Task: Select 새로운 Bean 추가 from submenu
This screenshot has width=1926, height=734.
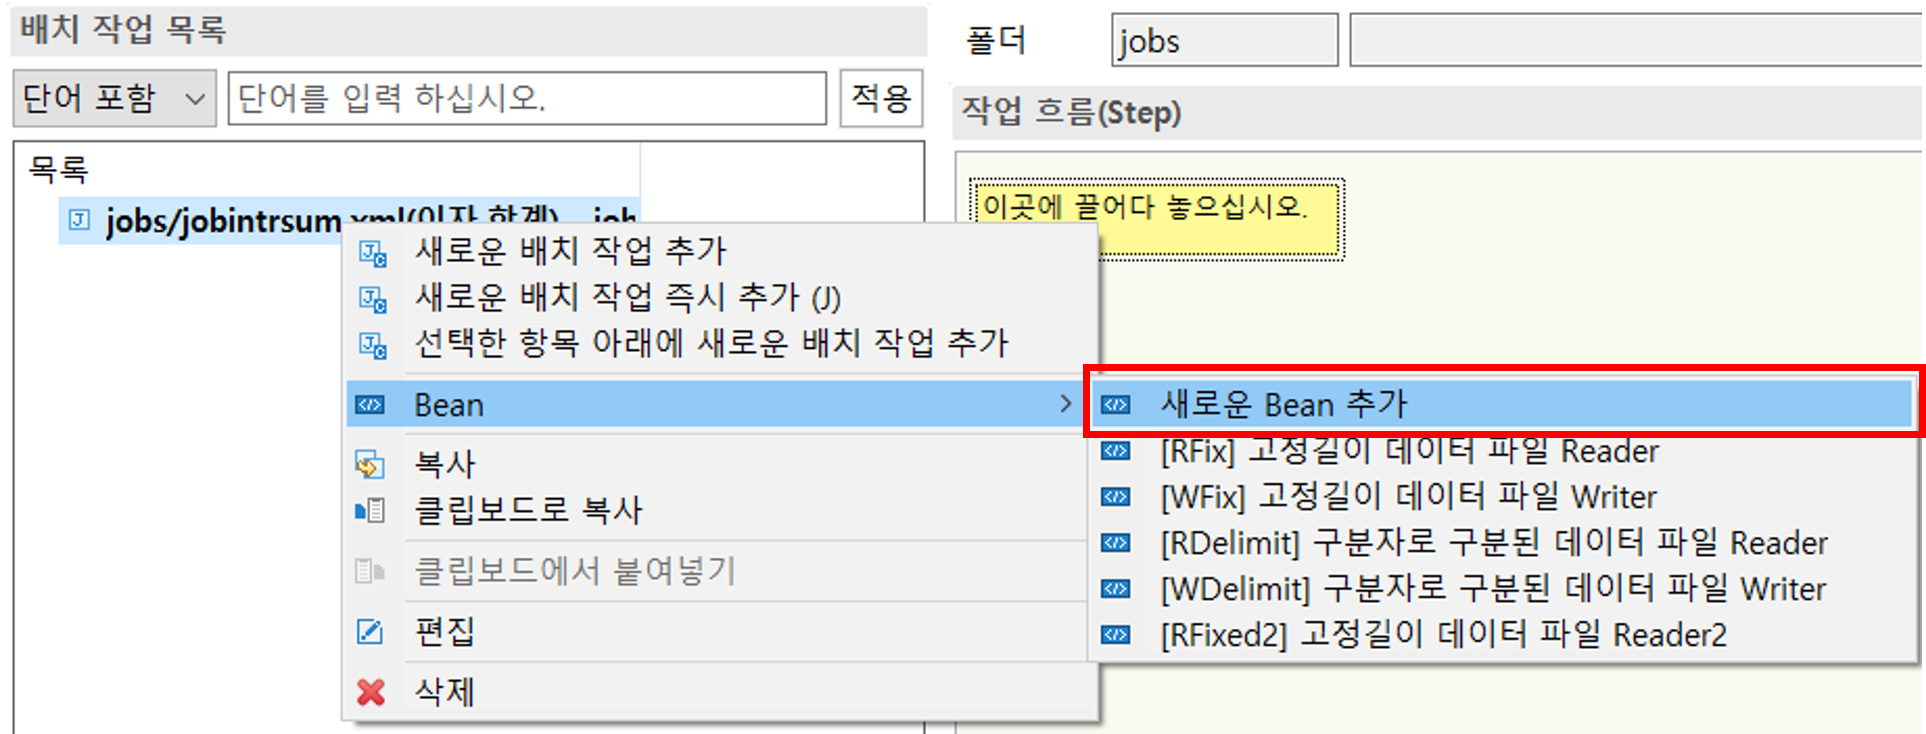Action: pyautogui.click(x=1283, y=404)
